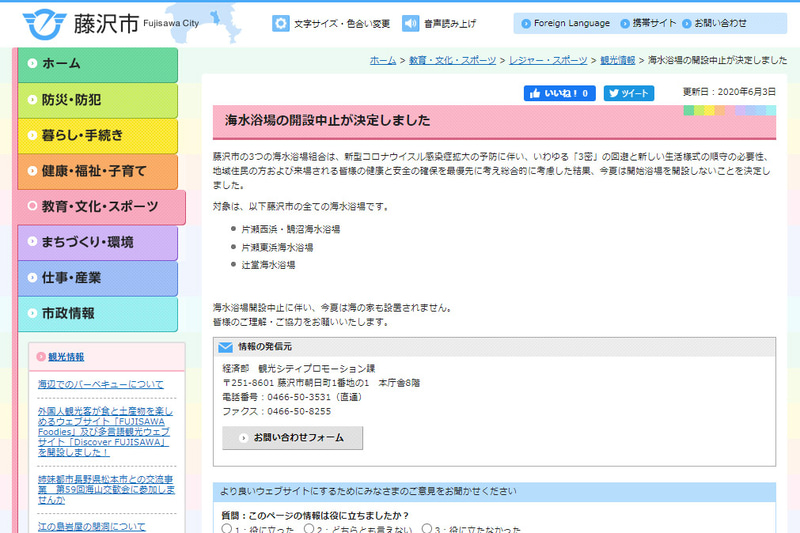Open 海辺でのバーベキューについて link
The height and width of the screenshot is (533, 800).
click(x=101, y=384)
